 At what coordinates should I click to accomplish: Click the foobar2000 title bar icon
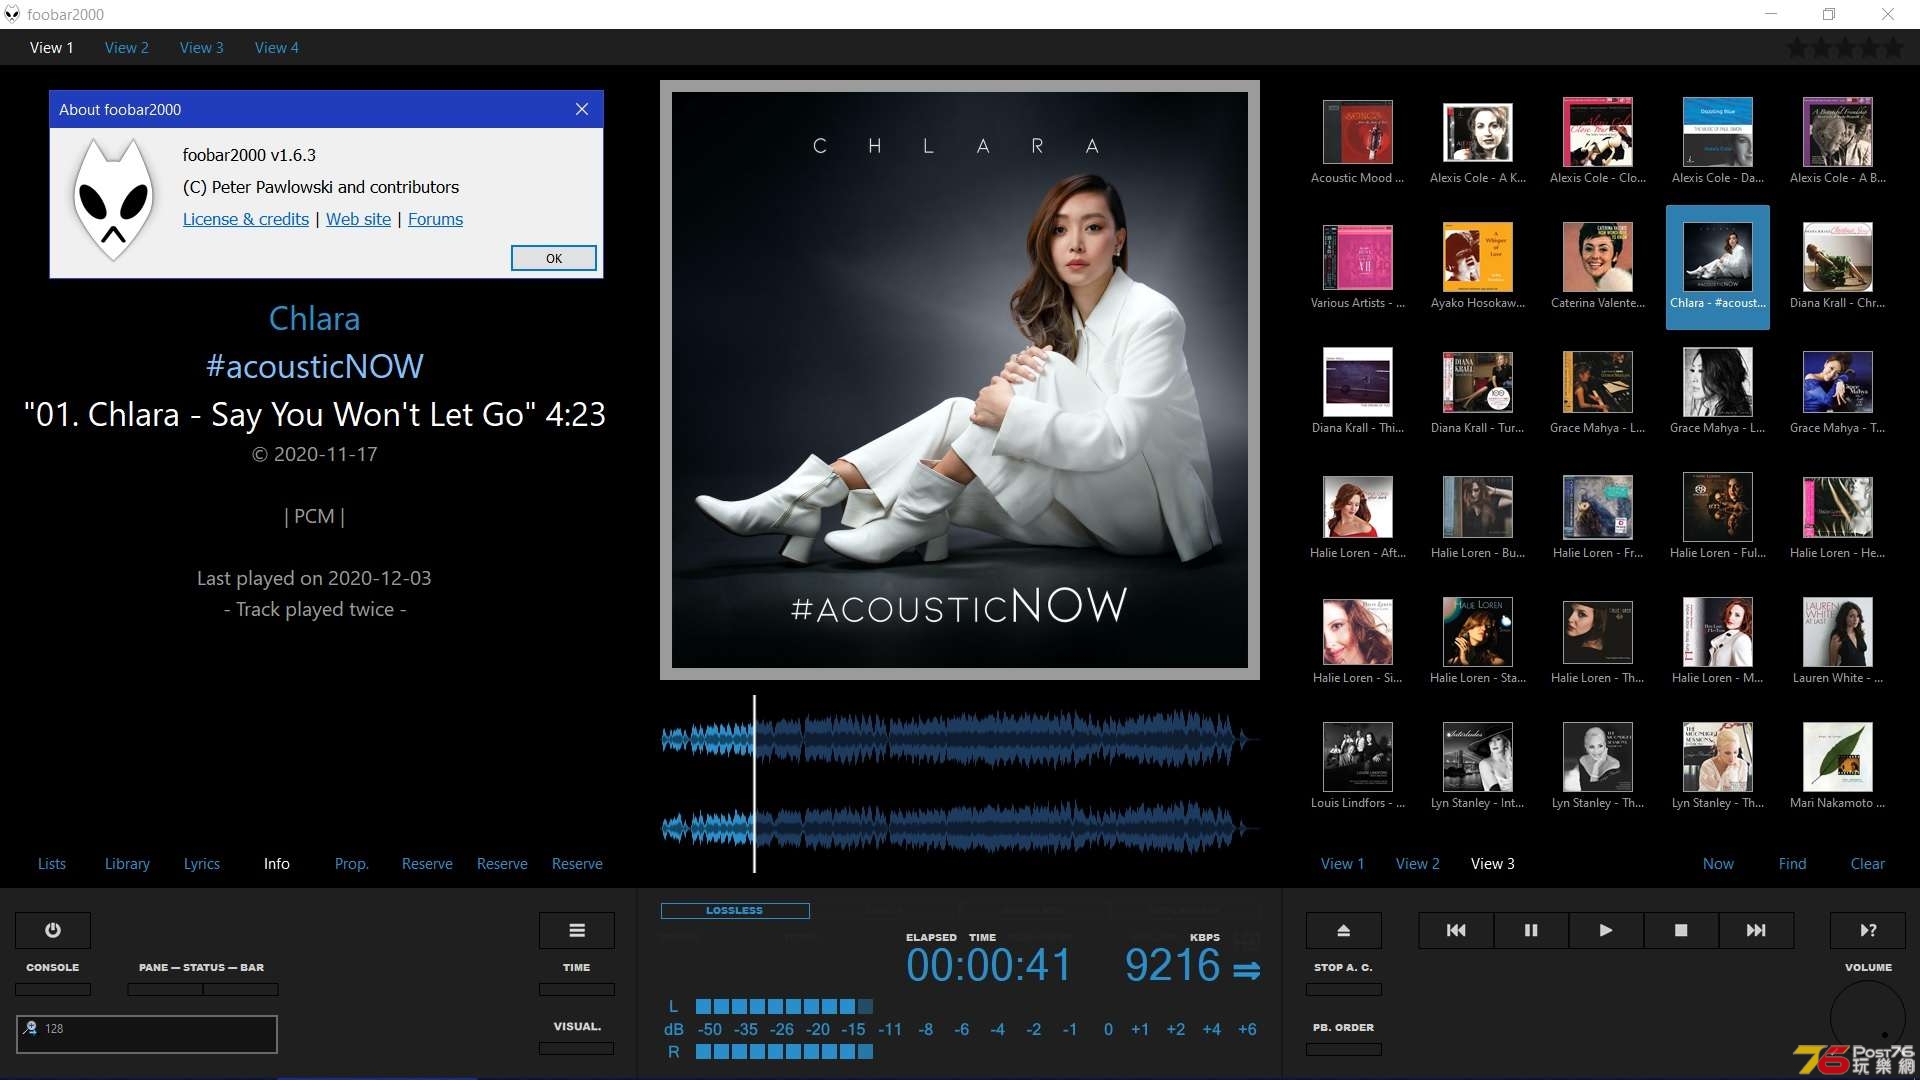coord(12,14)
